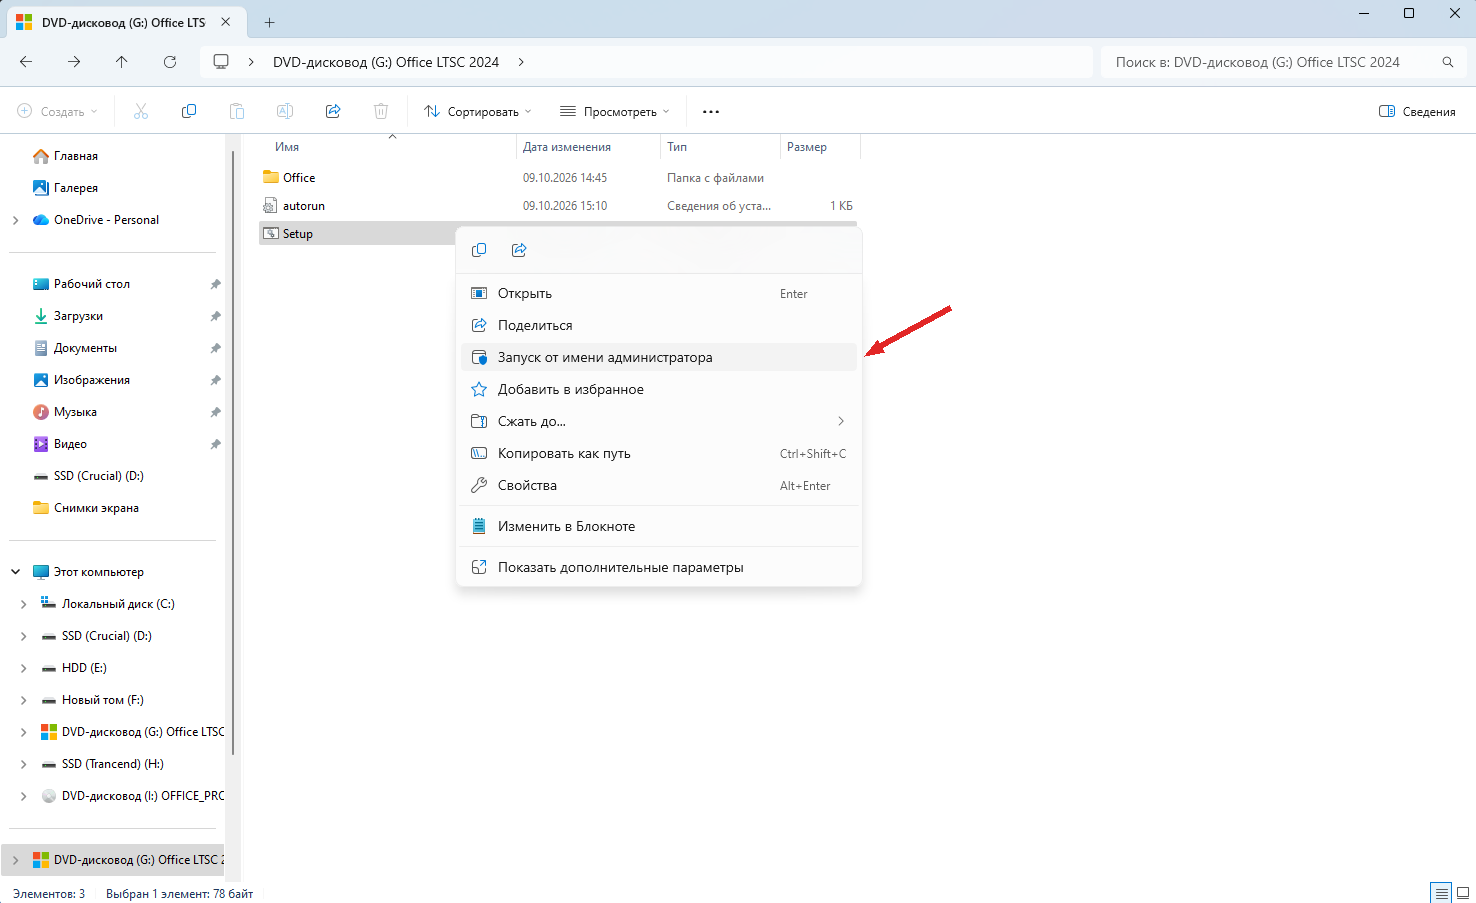Go up one folder level
Viewport: 1476px width, 903px height.
coord(122,62)
